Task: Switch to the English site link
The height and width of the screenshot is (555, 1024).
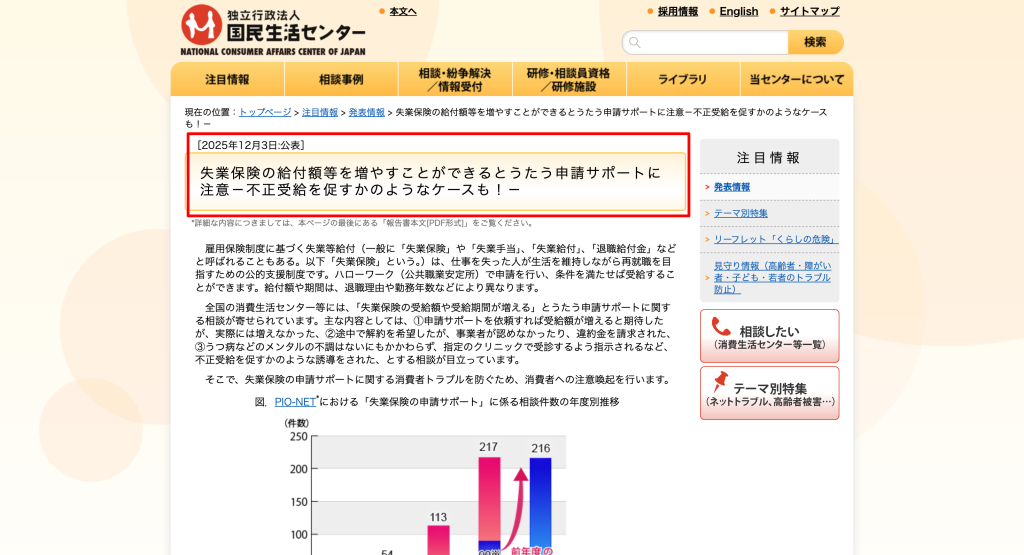Action: tap(739, 12)
